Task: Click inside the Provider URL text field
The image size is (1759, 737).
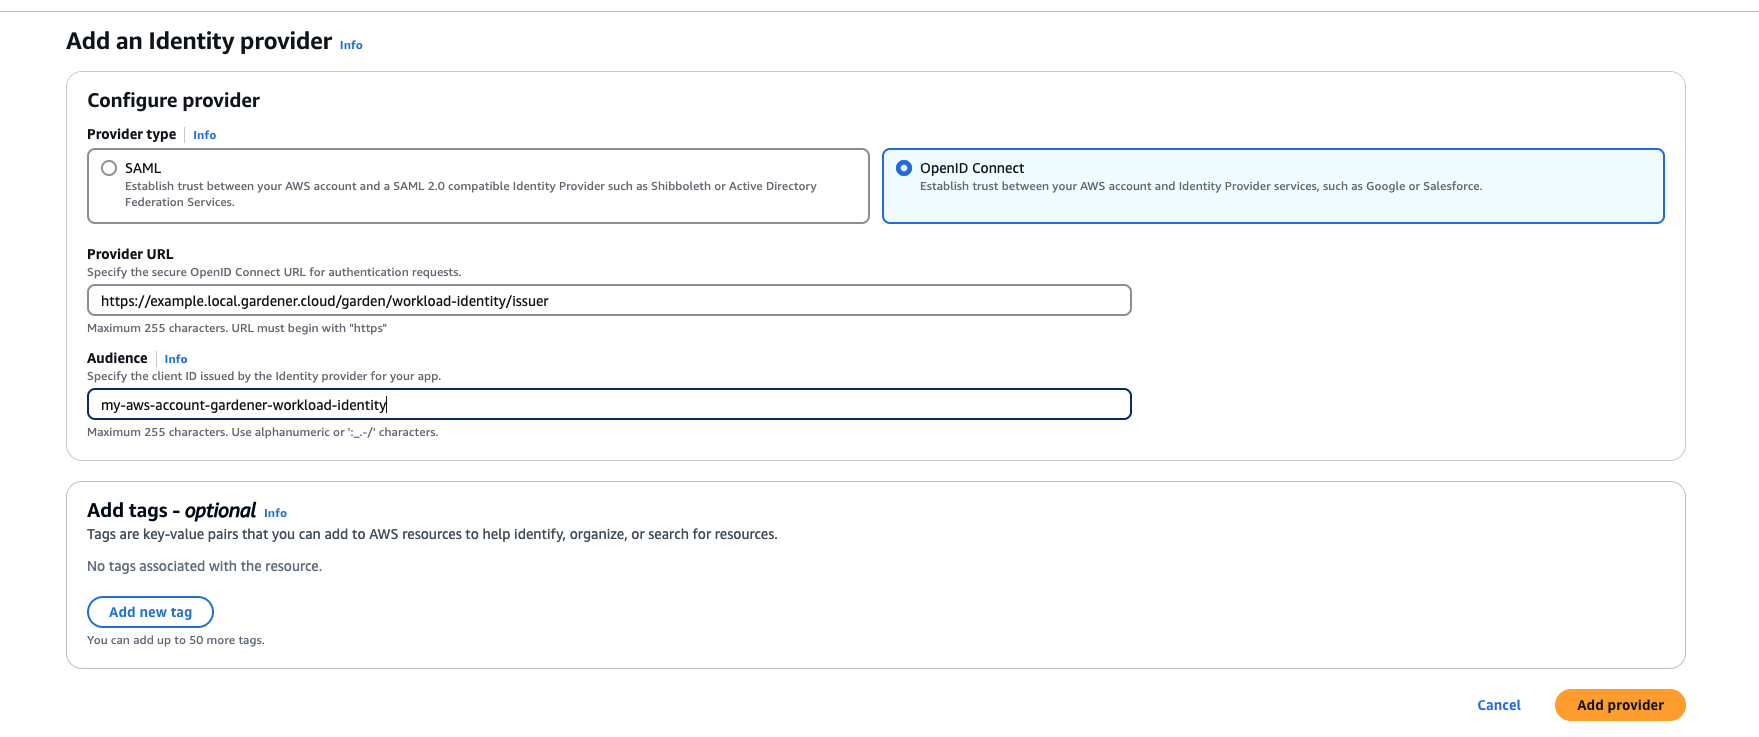Action: (x=608, y=301)
